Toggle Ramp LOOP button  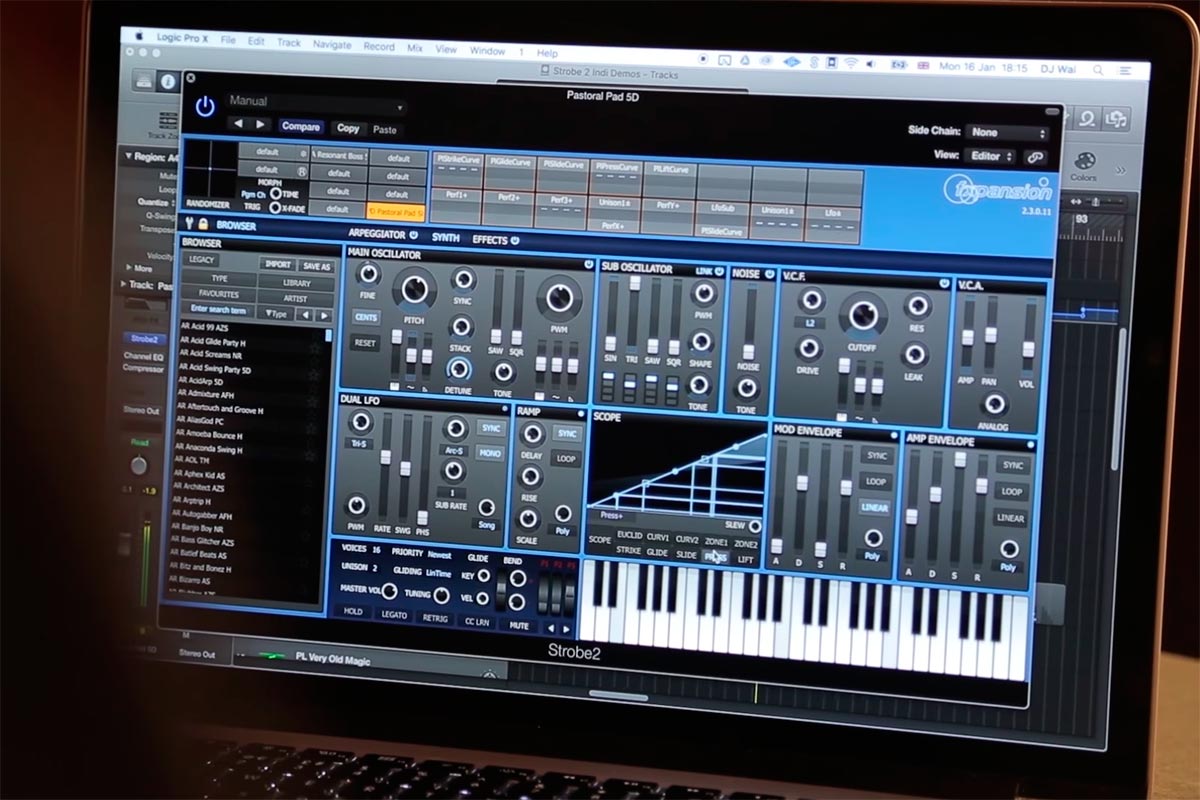566,459
